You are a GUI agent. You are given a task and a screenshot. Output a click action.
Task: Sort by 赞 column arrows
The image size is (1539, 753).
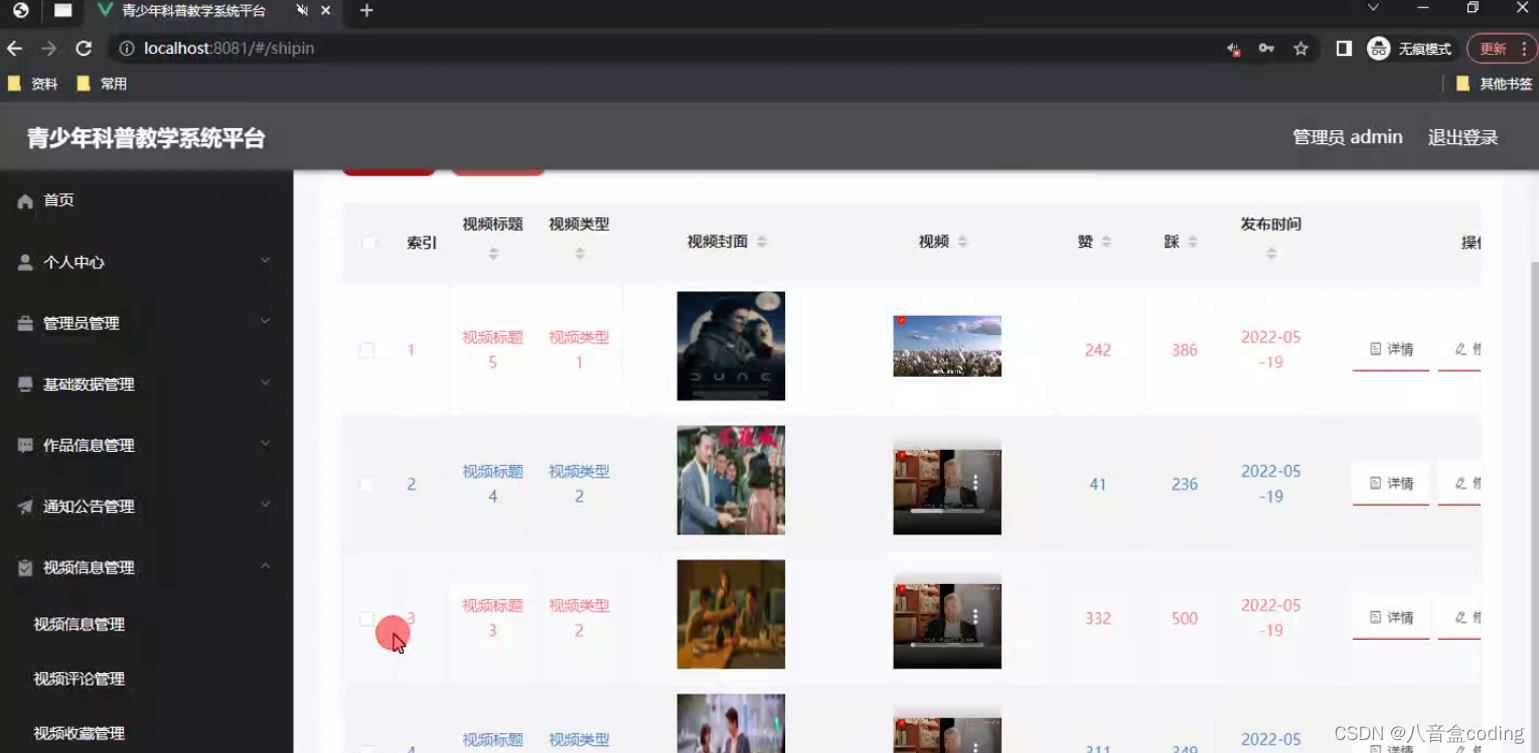click(1106, 242)
